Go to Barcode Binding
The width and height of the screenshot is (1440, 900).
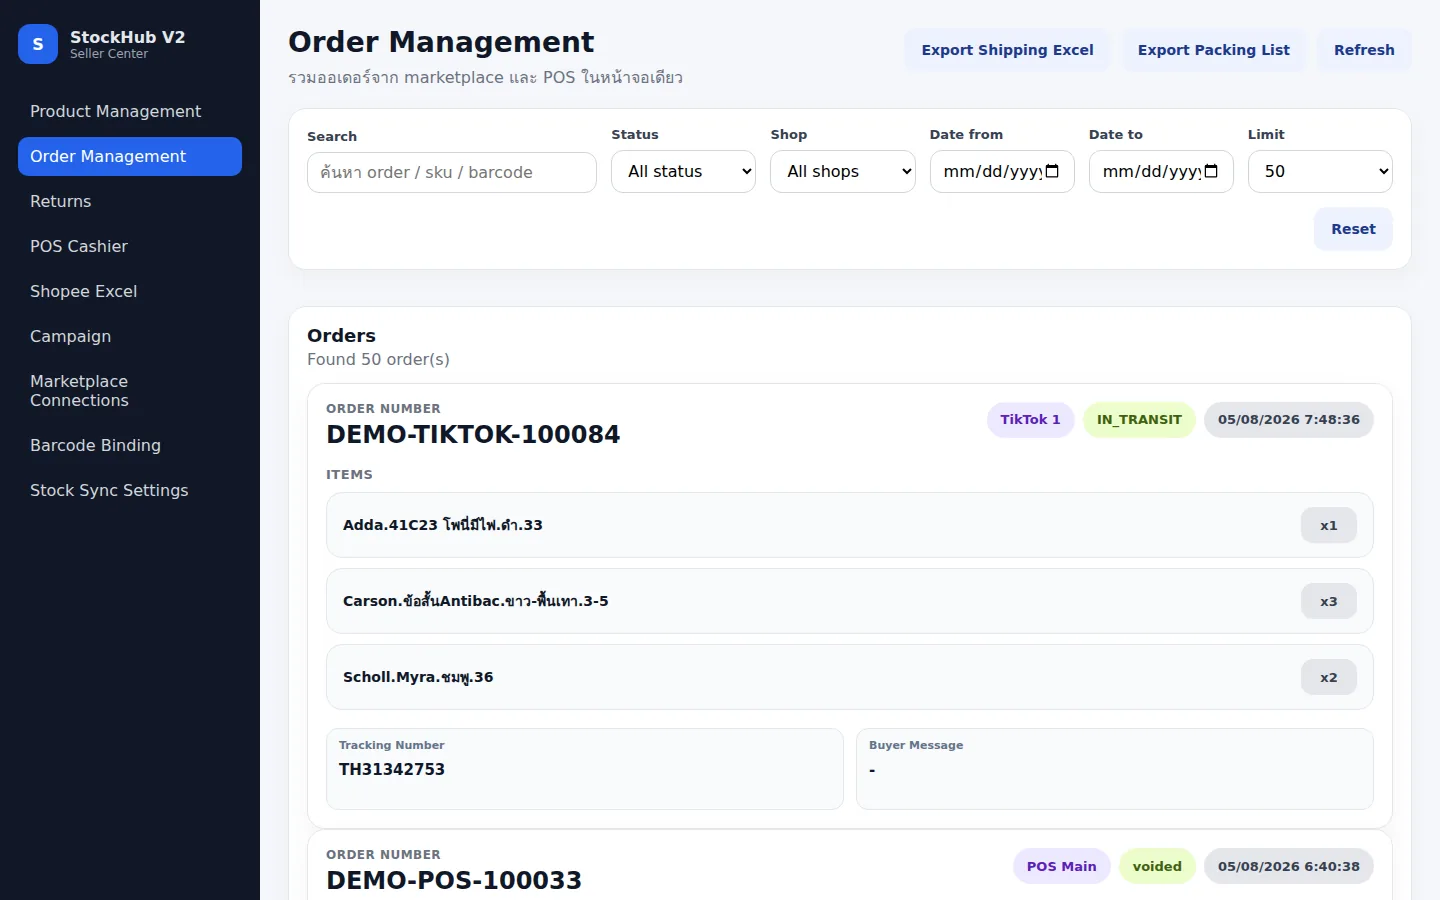click(130, 445)
